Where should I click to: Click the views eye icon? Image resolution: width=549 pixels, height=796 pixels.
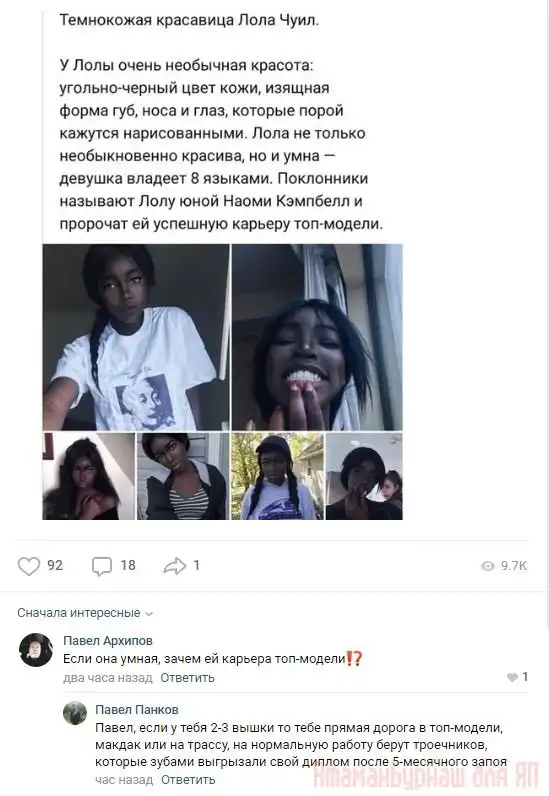(488, 566)
